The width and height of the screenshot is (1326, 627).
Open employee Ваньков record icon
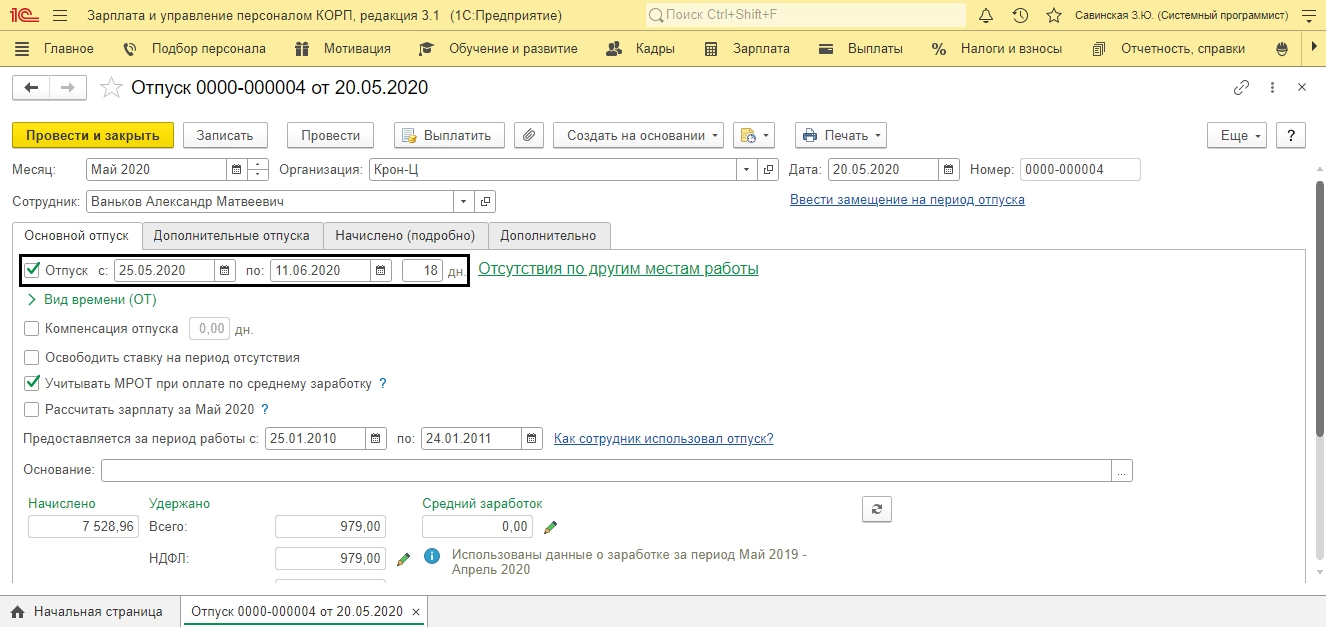(x=485, y=202)
